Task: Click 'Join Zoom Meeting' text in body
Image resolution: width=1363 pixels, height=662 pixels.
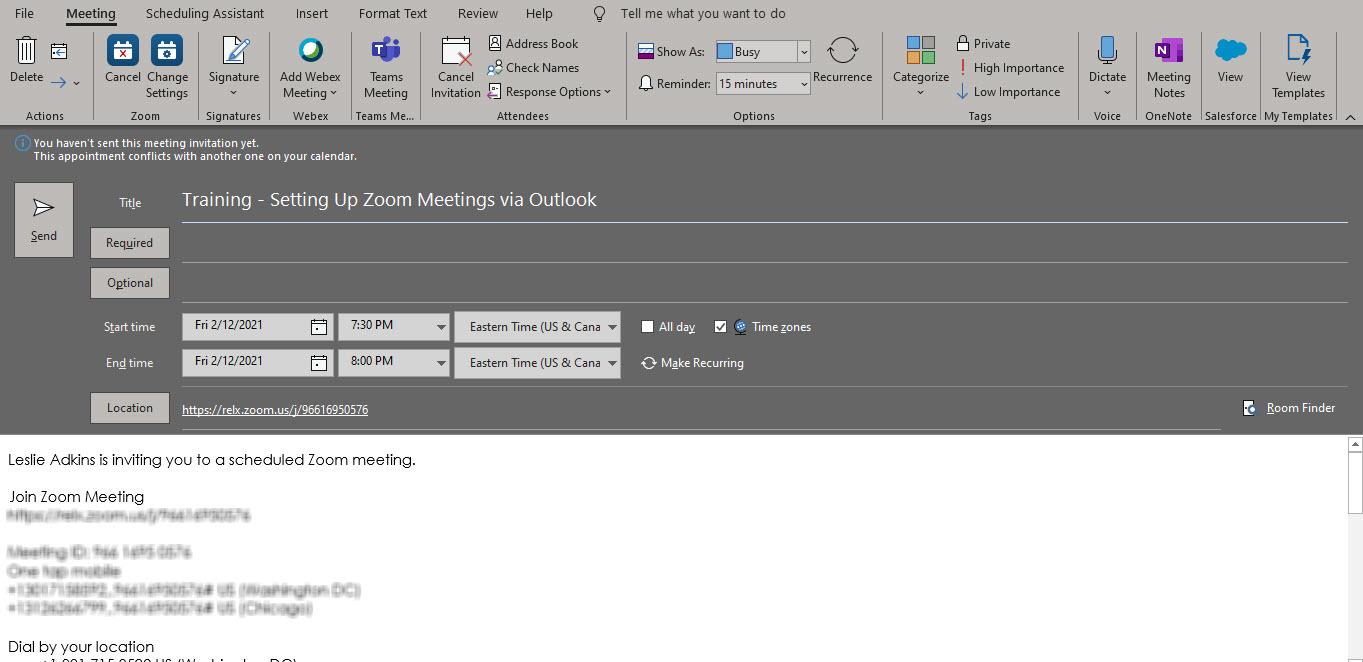Action: point(77,497)
